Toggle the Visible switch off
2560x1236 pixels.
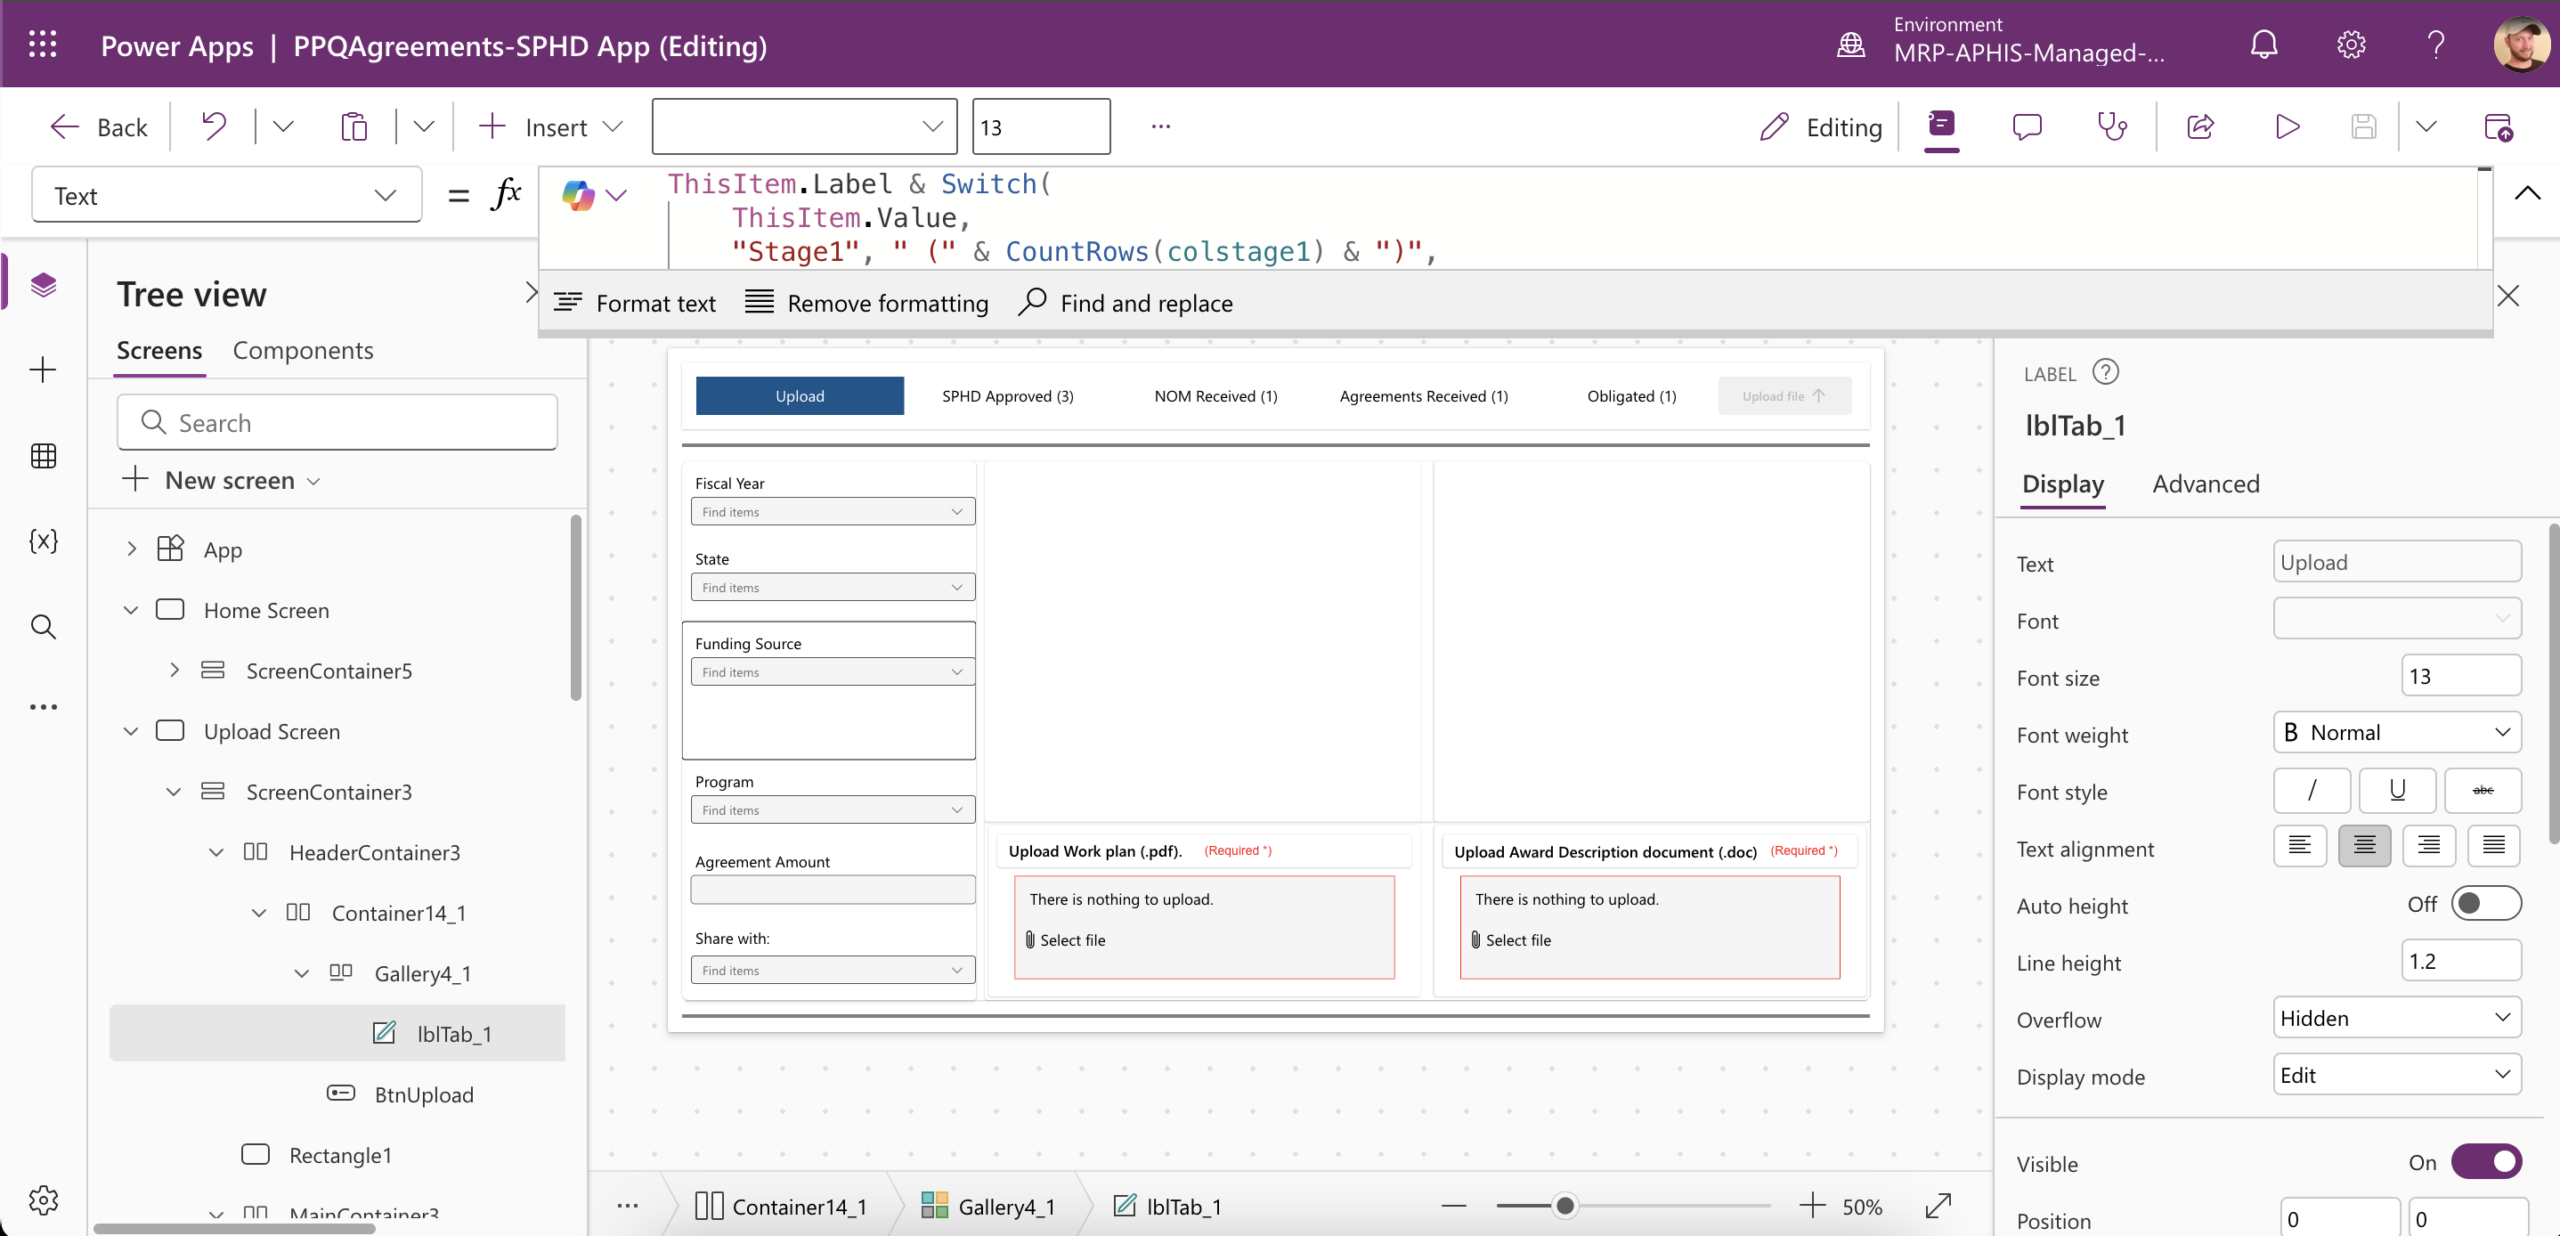click(x=2485, y=1162)
